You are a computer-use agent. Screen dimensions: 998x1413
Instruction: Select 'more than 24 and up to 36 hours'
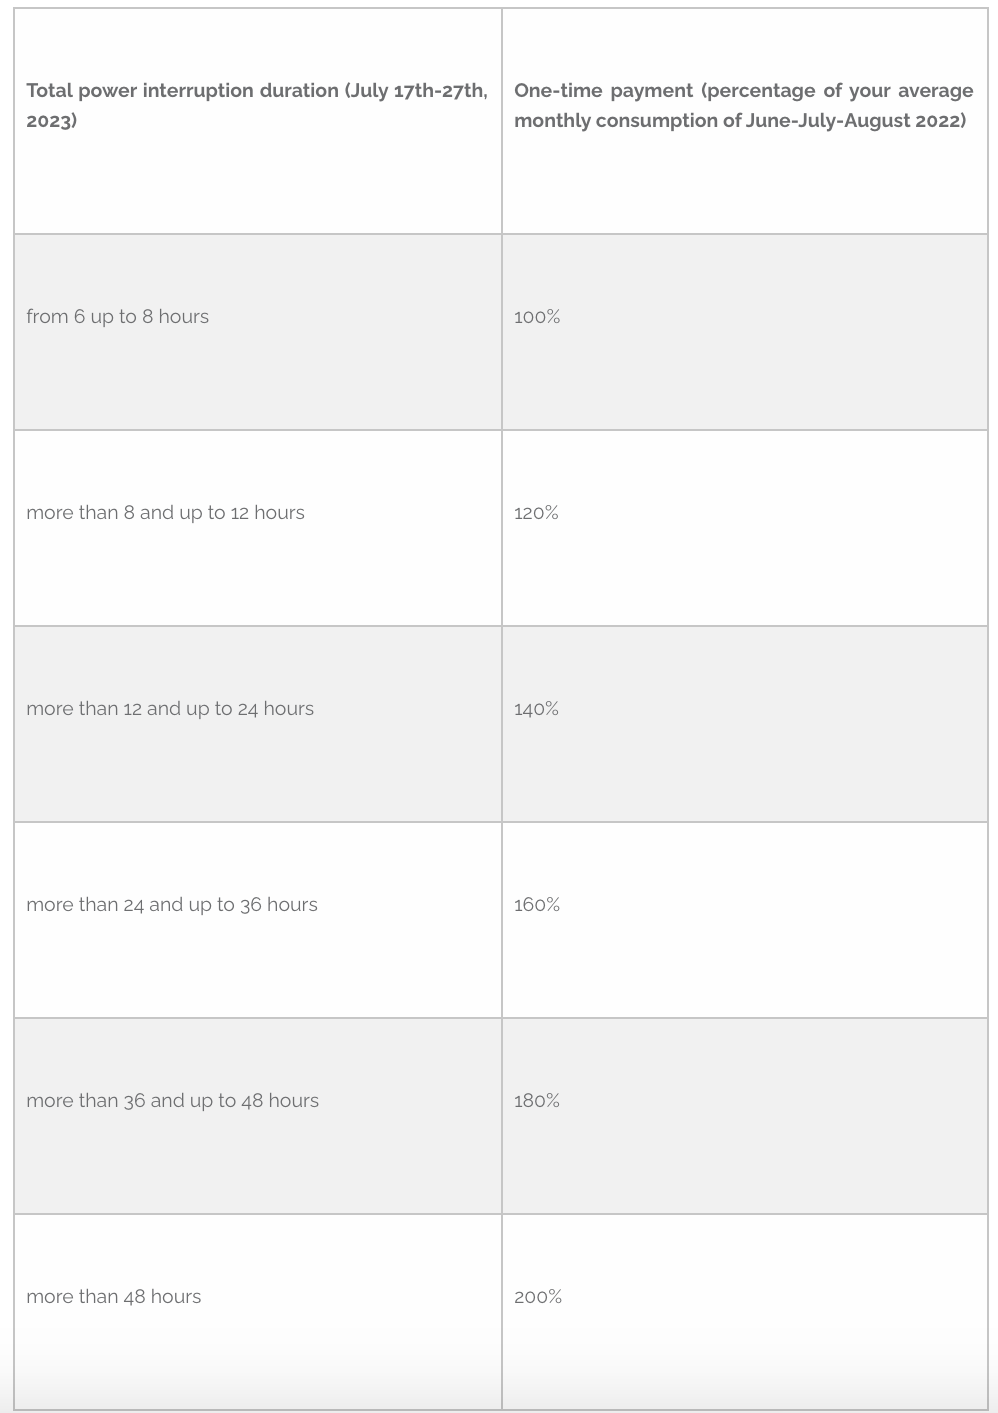point(172,905)
